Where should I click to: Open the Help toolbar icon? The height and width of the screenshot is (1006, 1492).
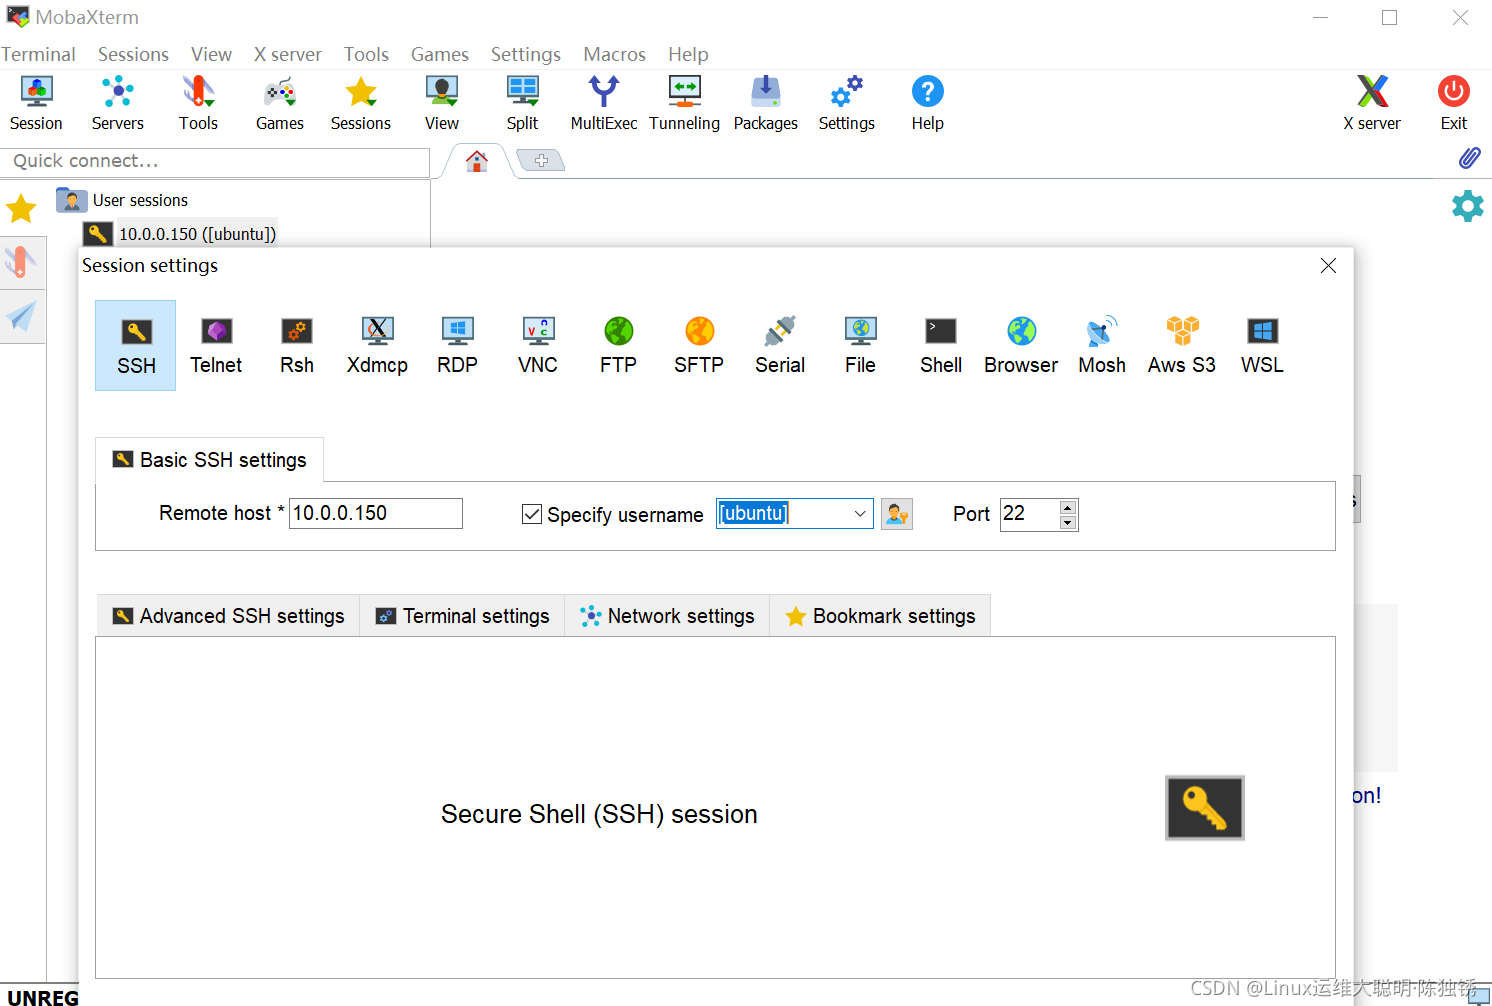928,103
